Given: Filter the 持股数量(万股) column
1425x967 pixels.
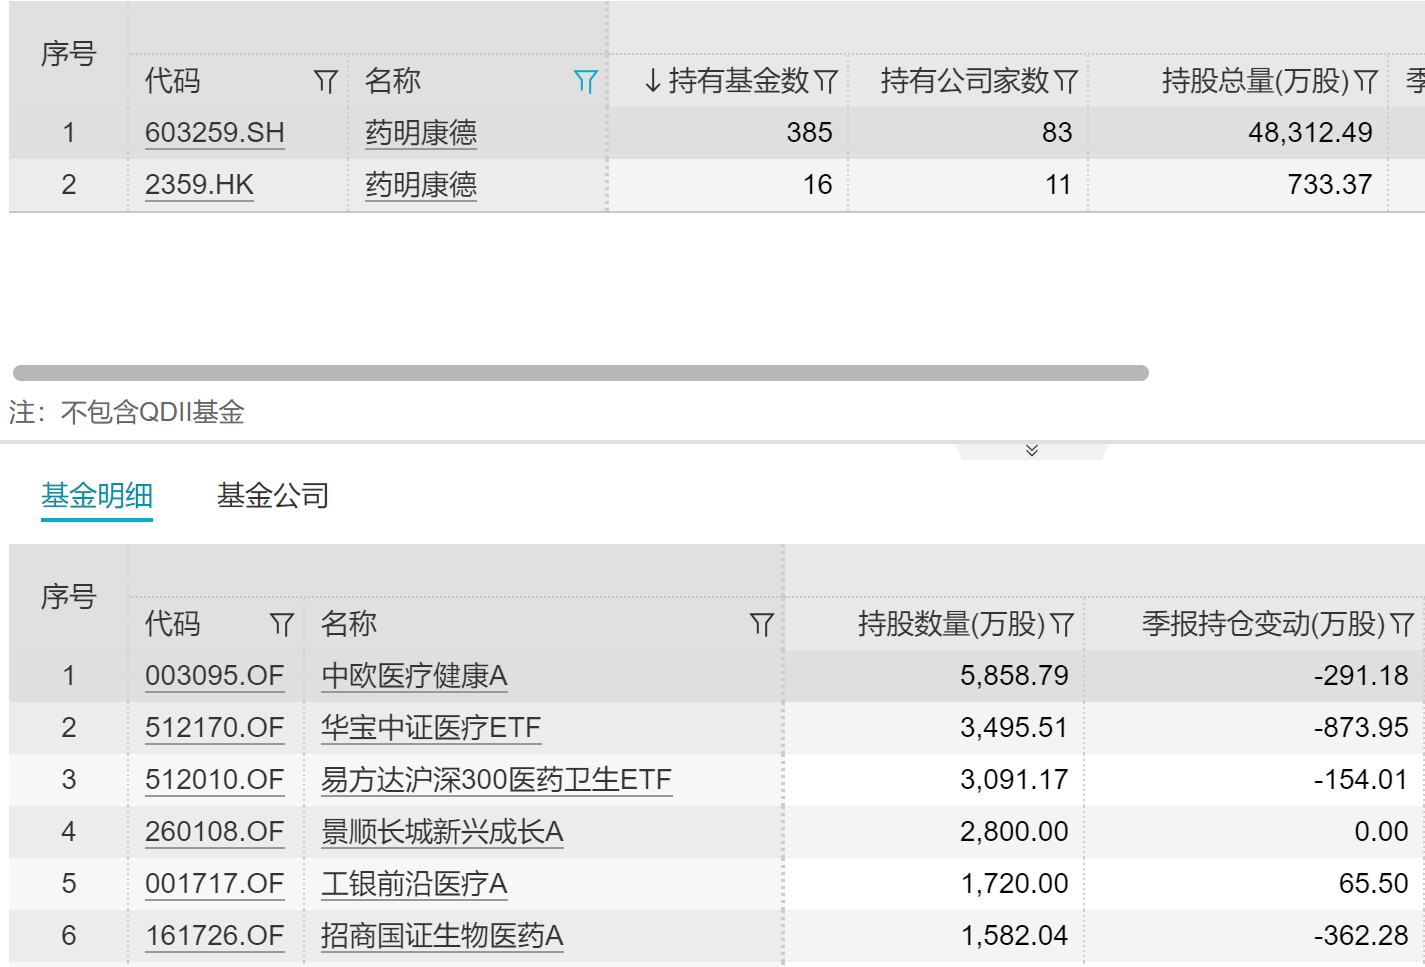Looking at the screenshot, I should (x=1062, y=625).
